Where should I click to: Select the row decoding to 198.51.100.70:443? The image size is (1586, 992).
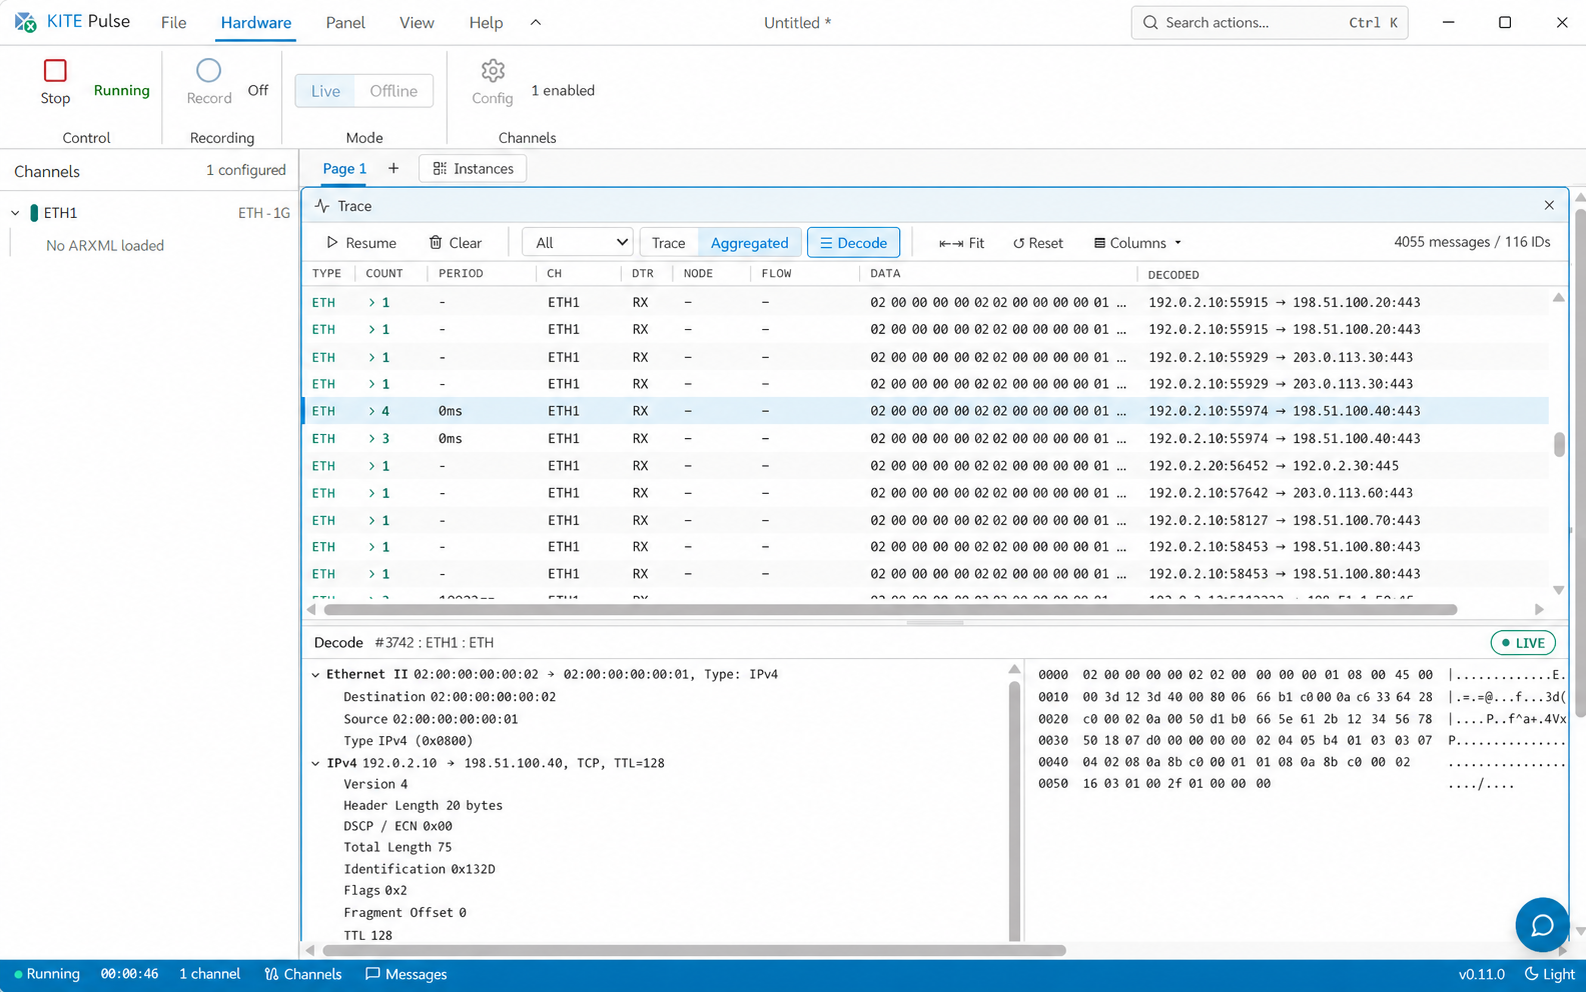(x=925, y=520)
